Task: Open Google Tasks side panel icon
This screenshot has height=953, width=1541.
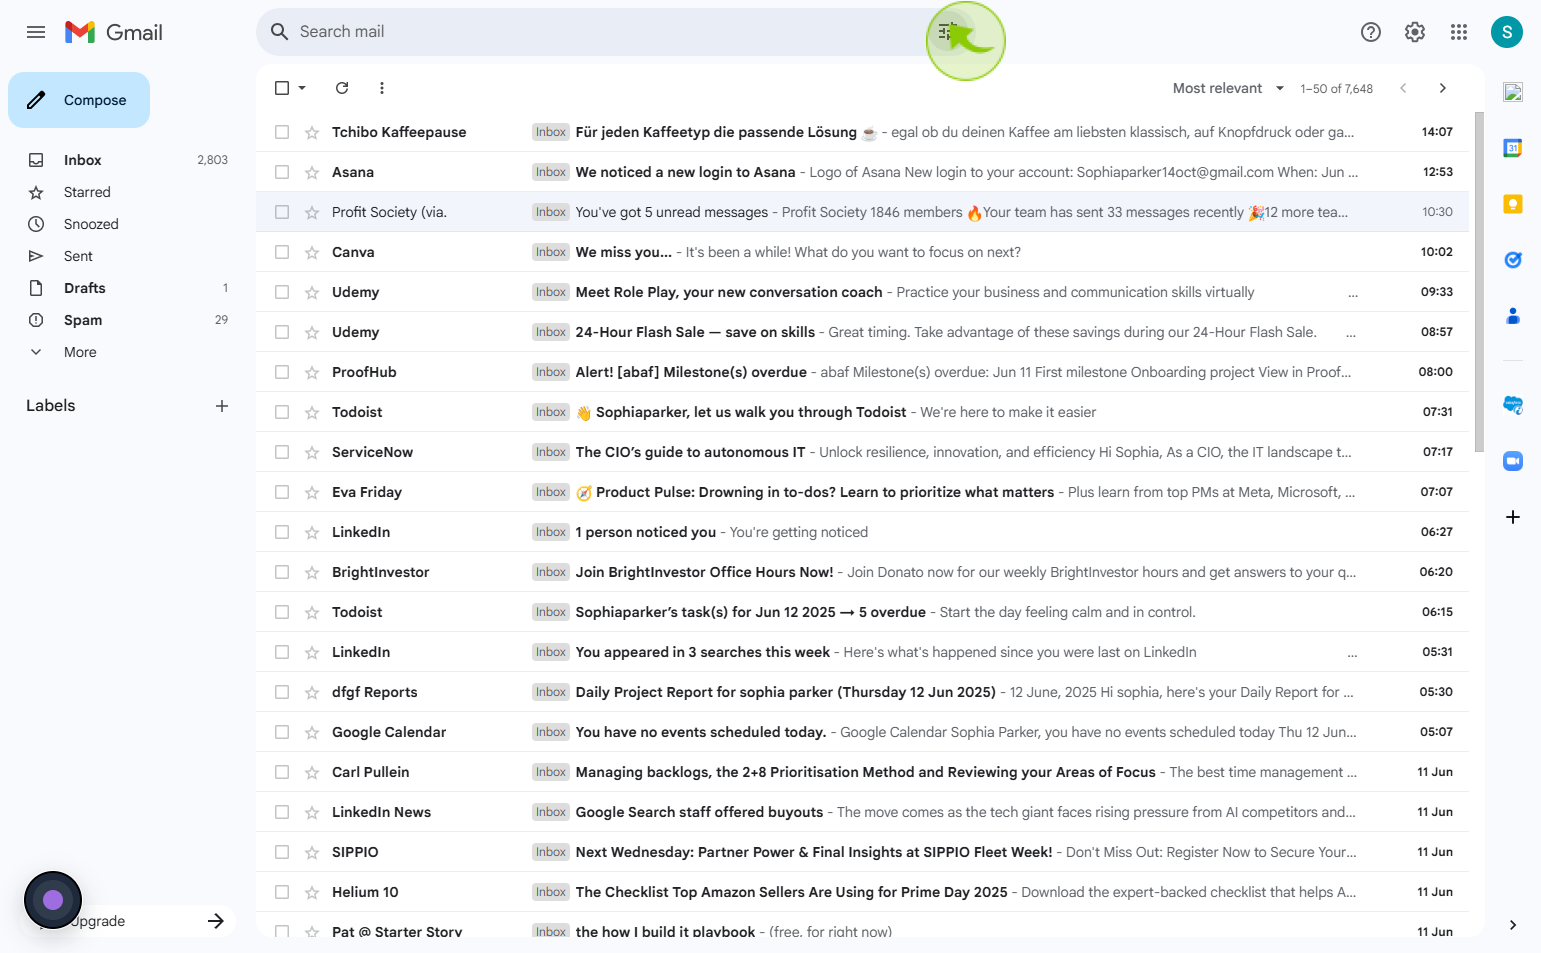Action: tap(1513, 260)
